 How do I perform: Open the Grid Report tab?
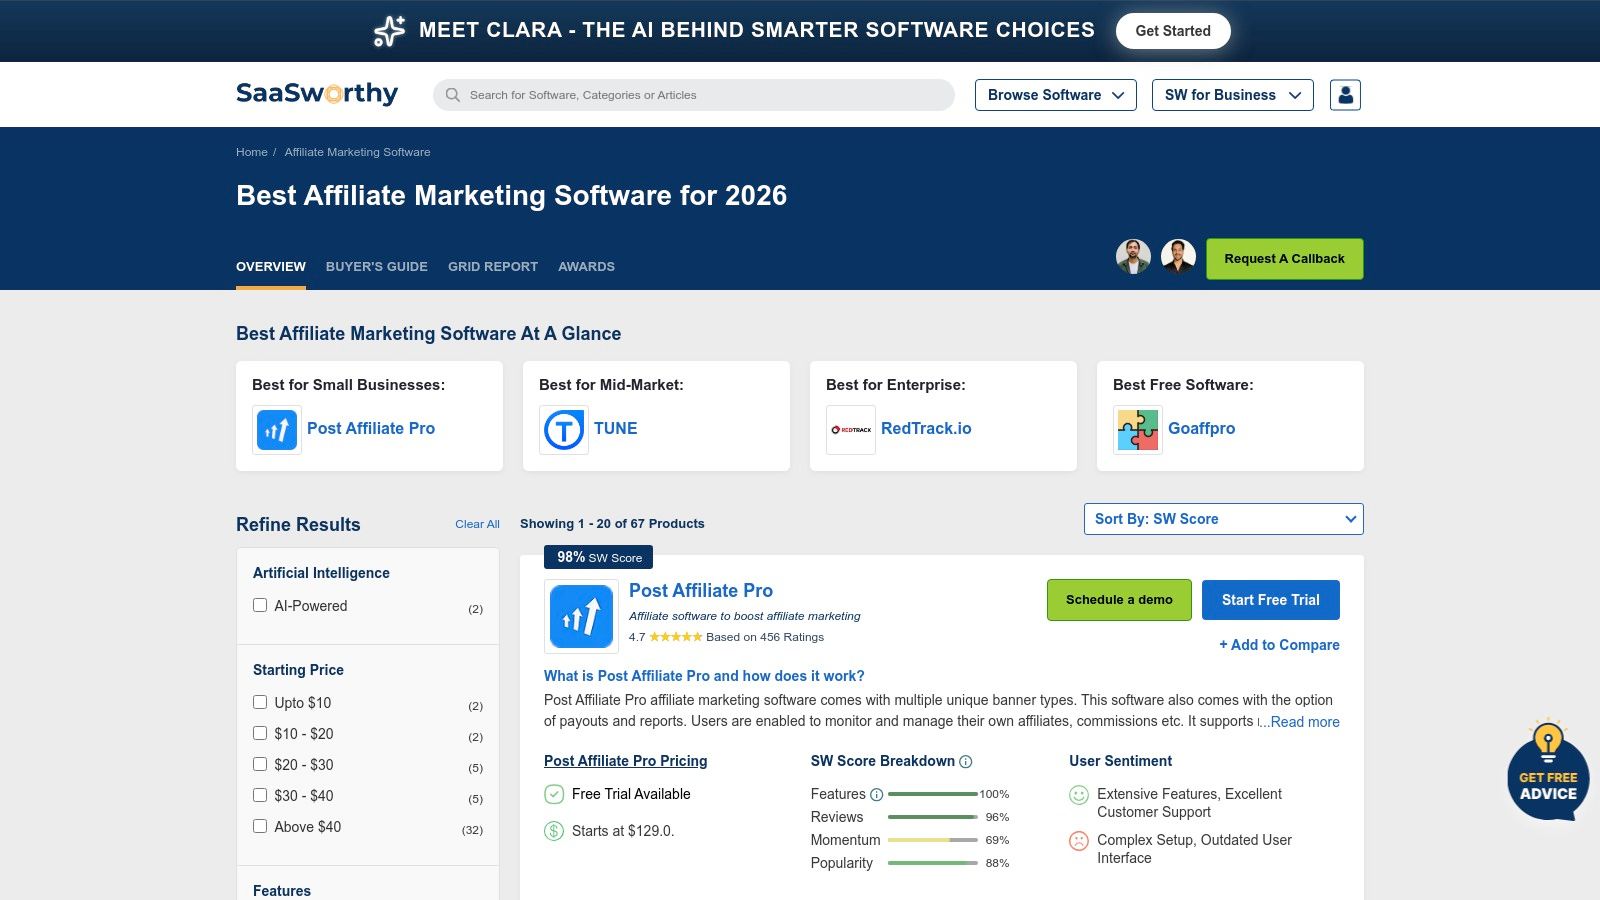coord(492,266)
